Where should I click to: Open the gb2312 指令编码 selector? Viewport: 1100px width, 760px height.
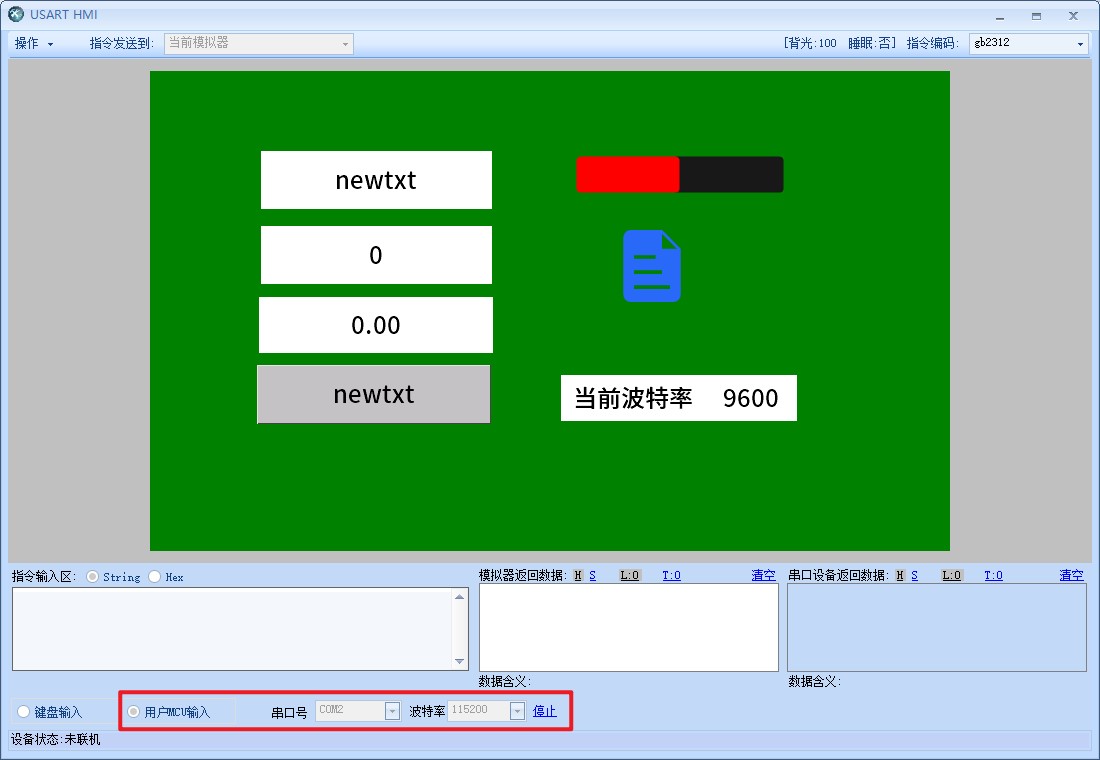click(x=1082, y=43)
